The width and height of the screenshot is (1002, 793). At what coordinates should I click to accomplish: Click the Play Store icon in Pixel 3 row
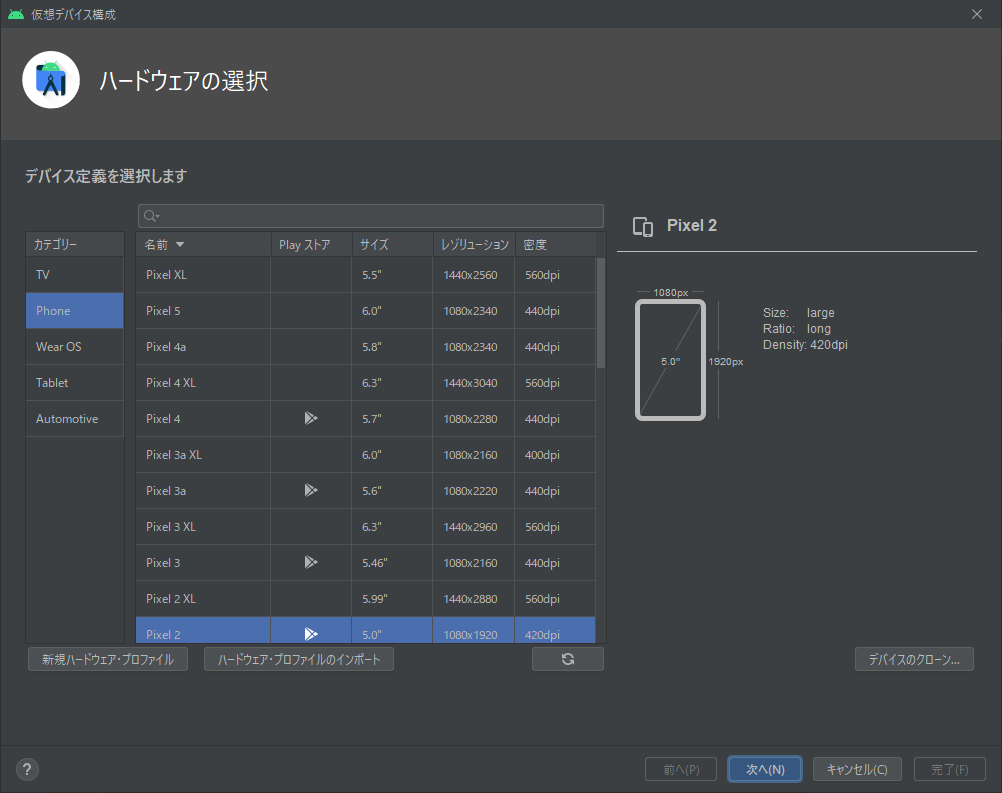[x=311, y=562]
